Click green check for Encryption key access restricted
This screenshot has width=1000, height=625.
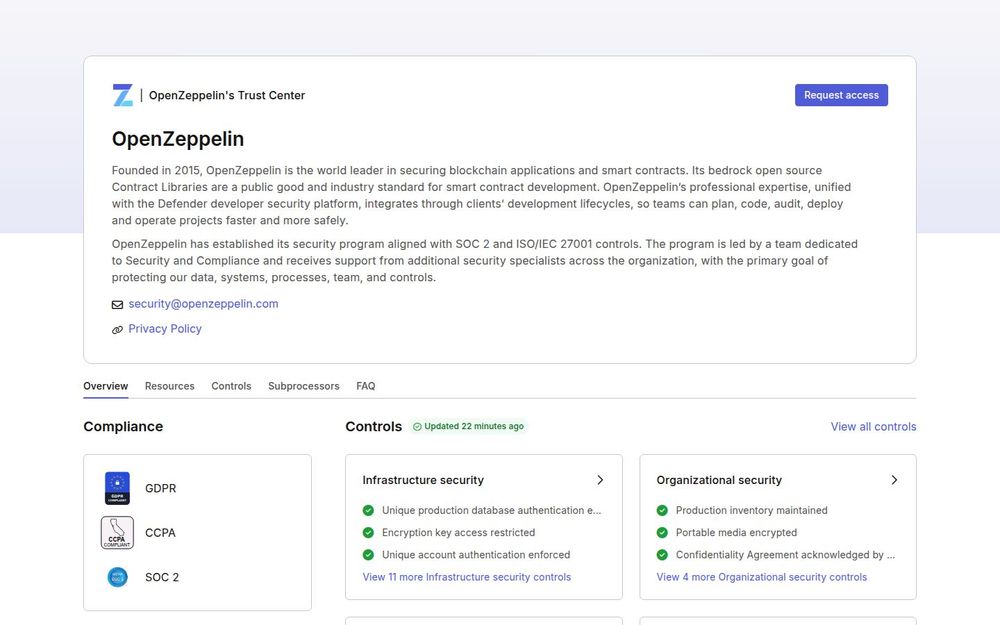(368, 533)
